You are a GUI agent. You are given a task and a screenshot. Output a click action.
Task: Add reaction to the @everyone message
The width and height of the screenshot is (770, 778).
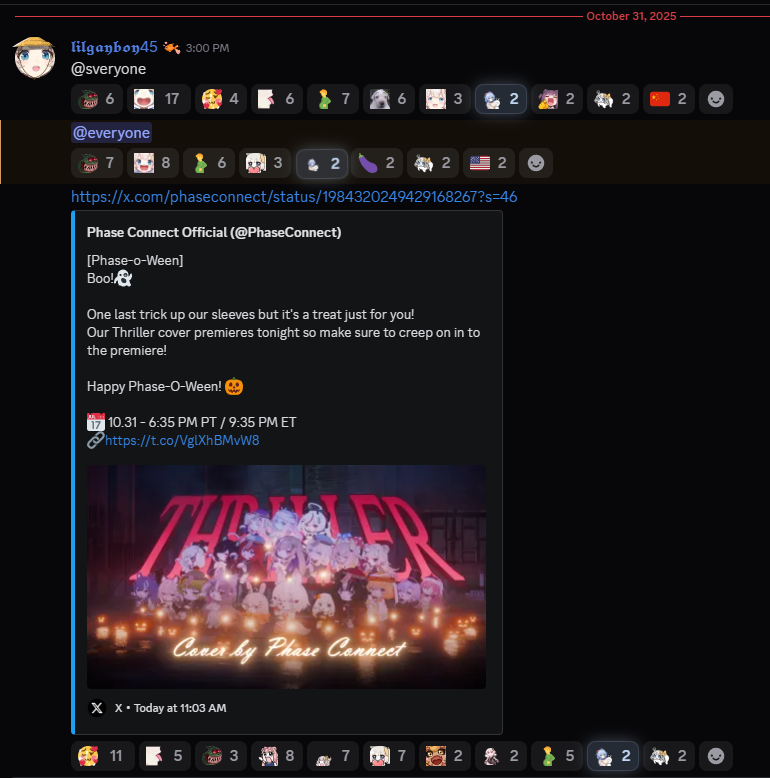tap(536, 163)
